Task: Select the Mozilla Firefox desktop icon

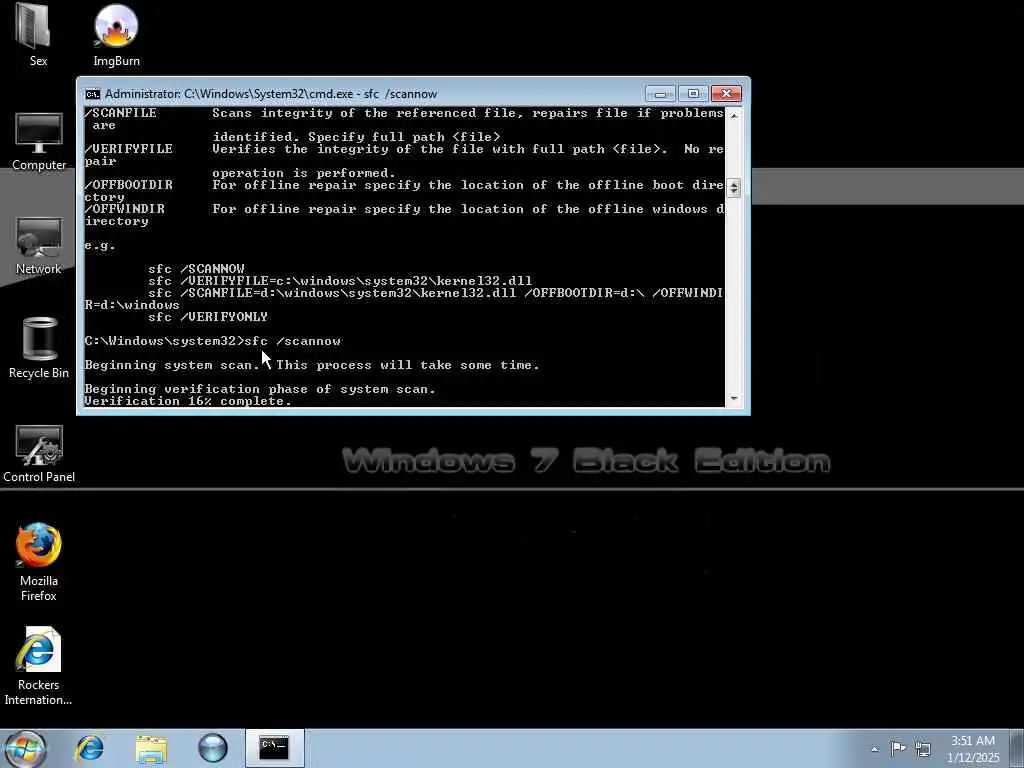Action: 39,562
